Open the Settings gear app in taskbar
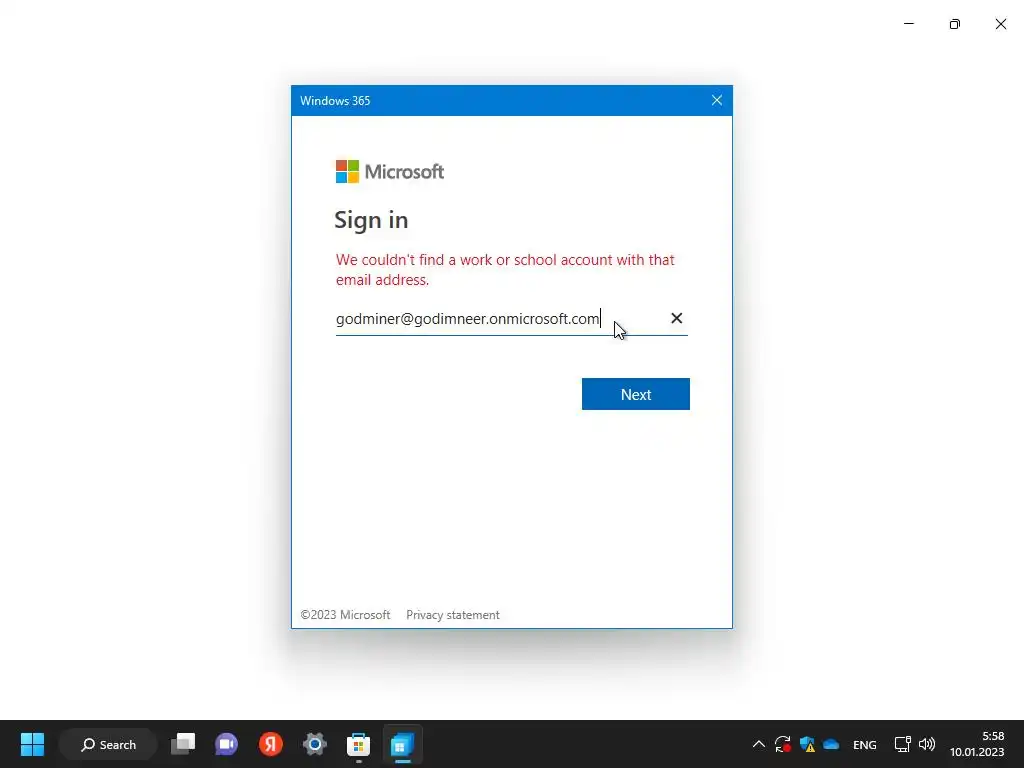The height and width of the screenshot is (768, 1024). click(314, 744)
